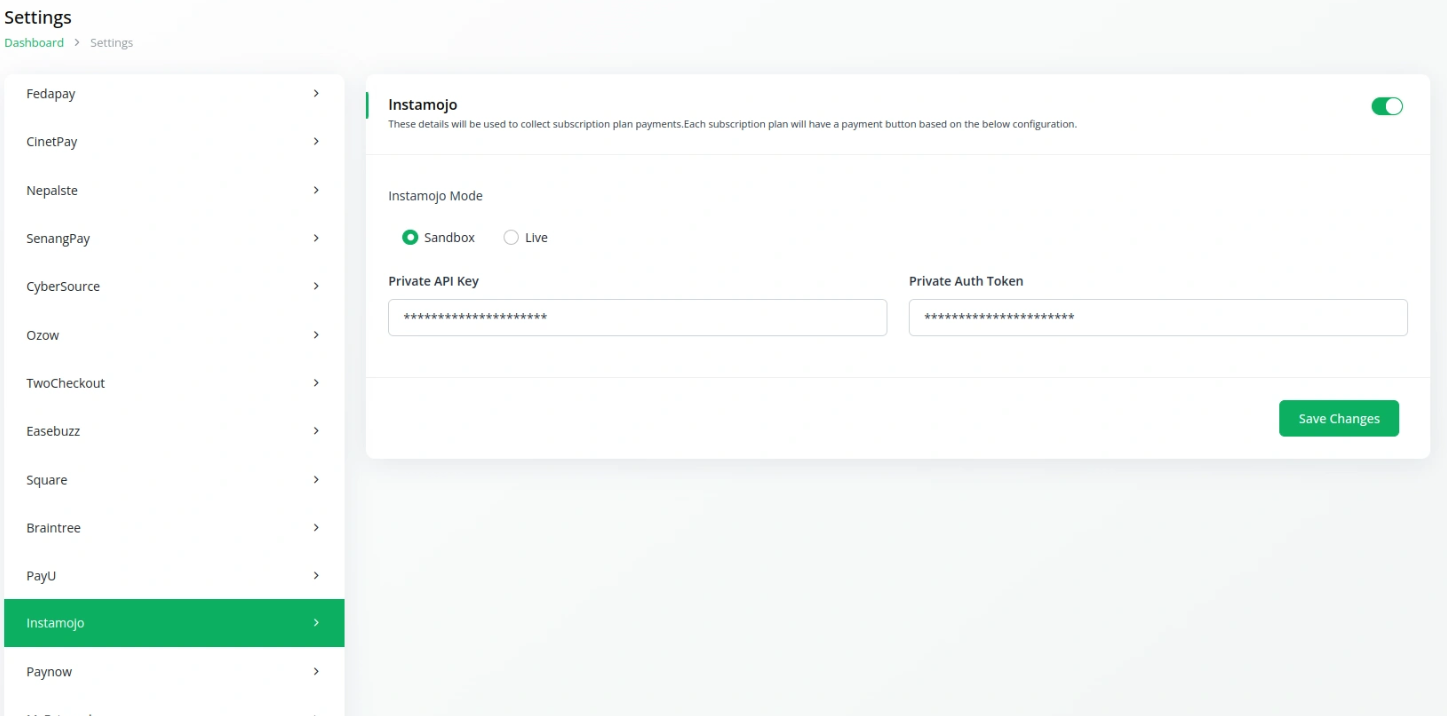Image resolution: width=1447 pixels, height=716 pixels.
Task: Focus the Private API Key field
Action: [637, 317]
